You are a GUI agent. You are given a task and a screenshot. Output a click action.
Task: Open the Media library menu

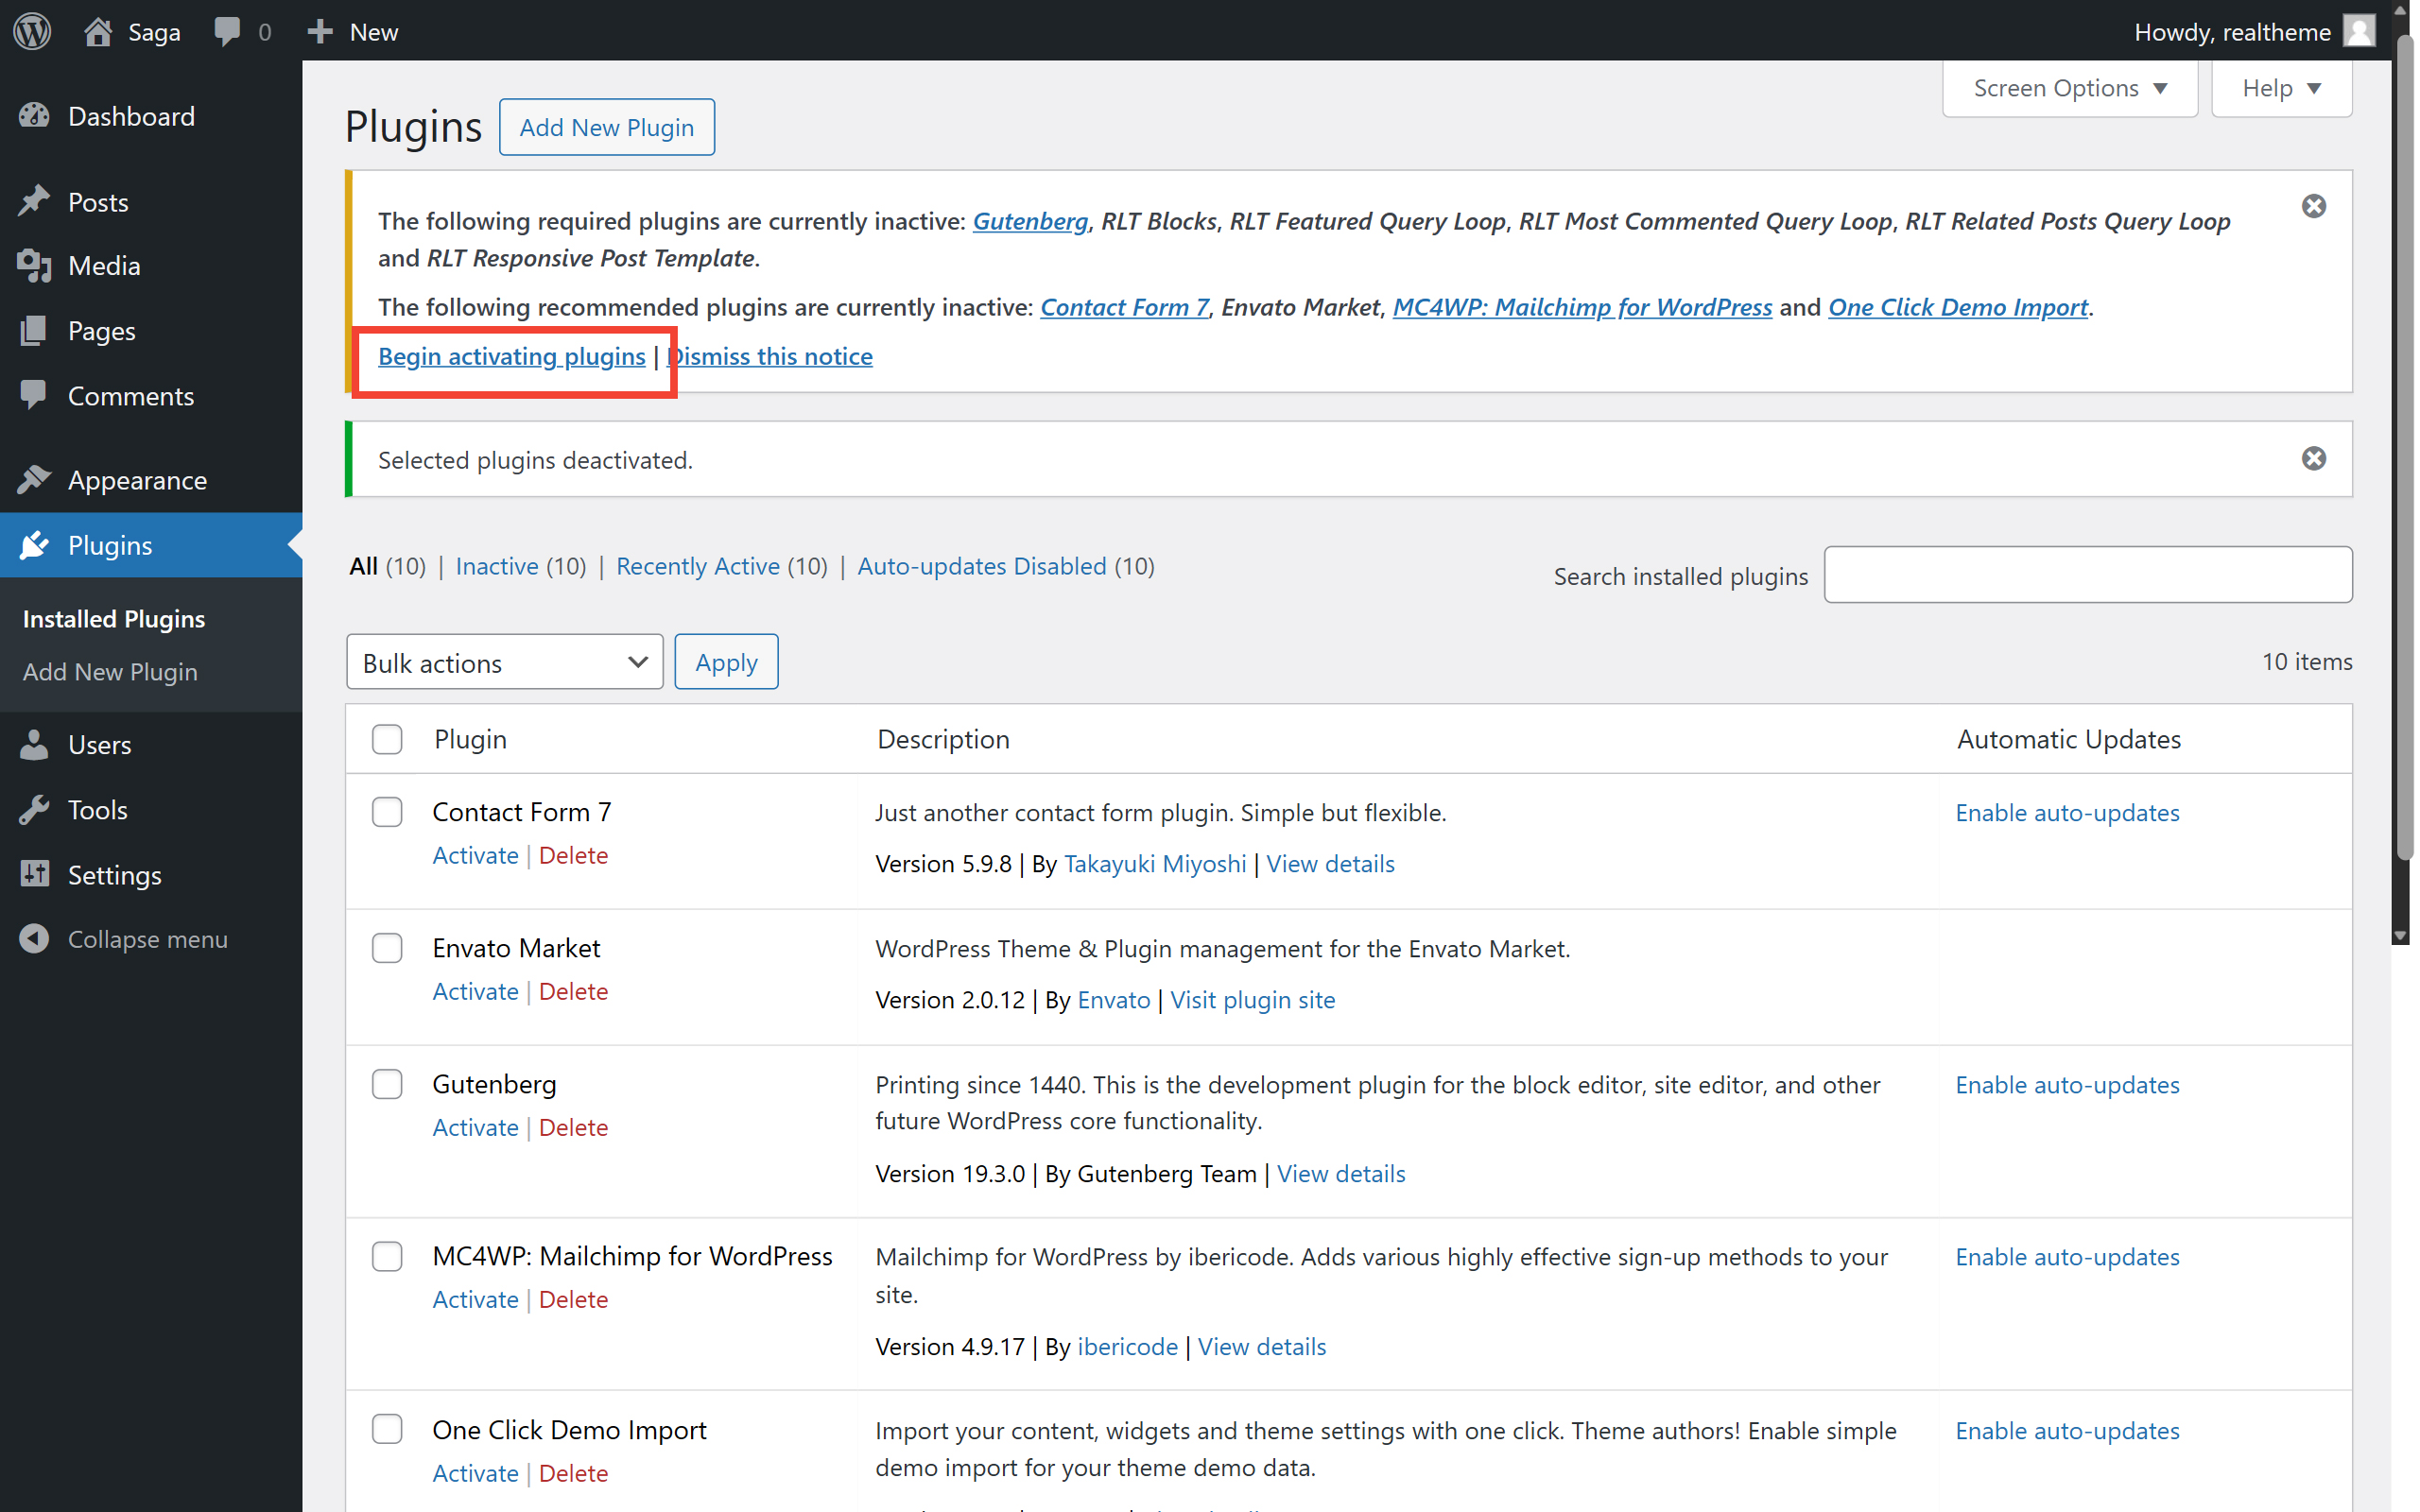tap(103, 266)
